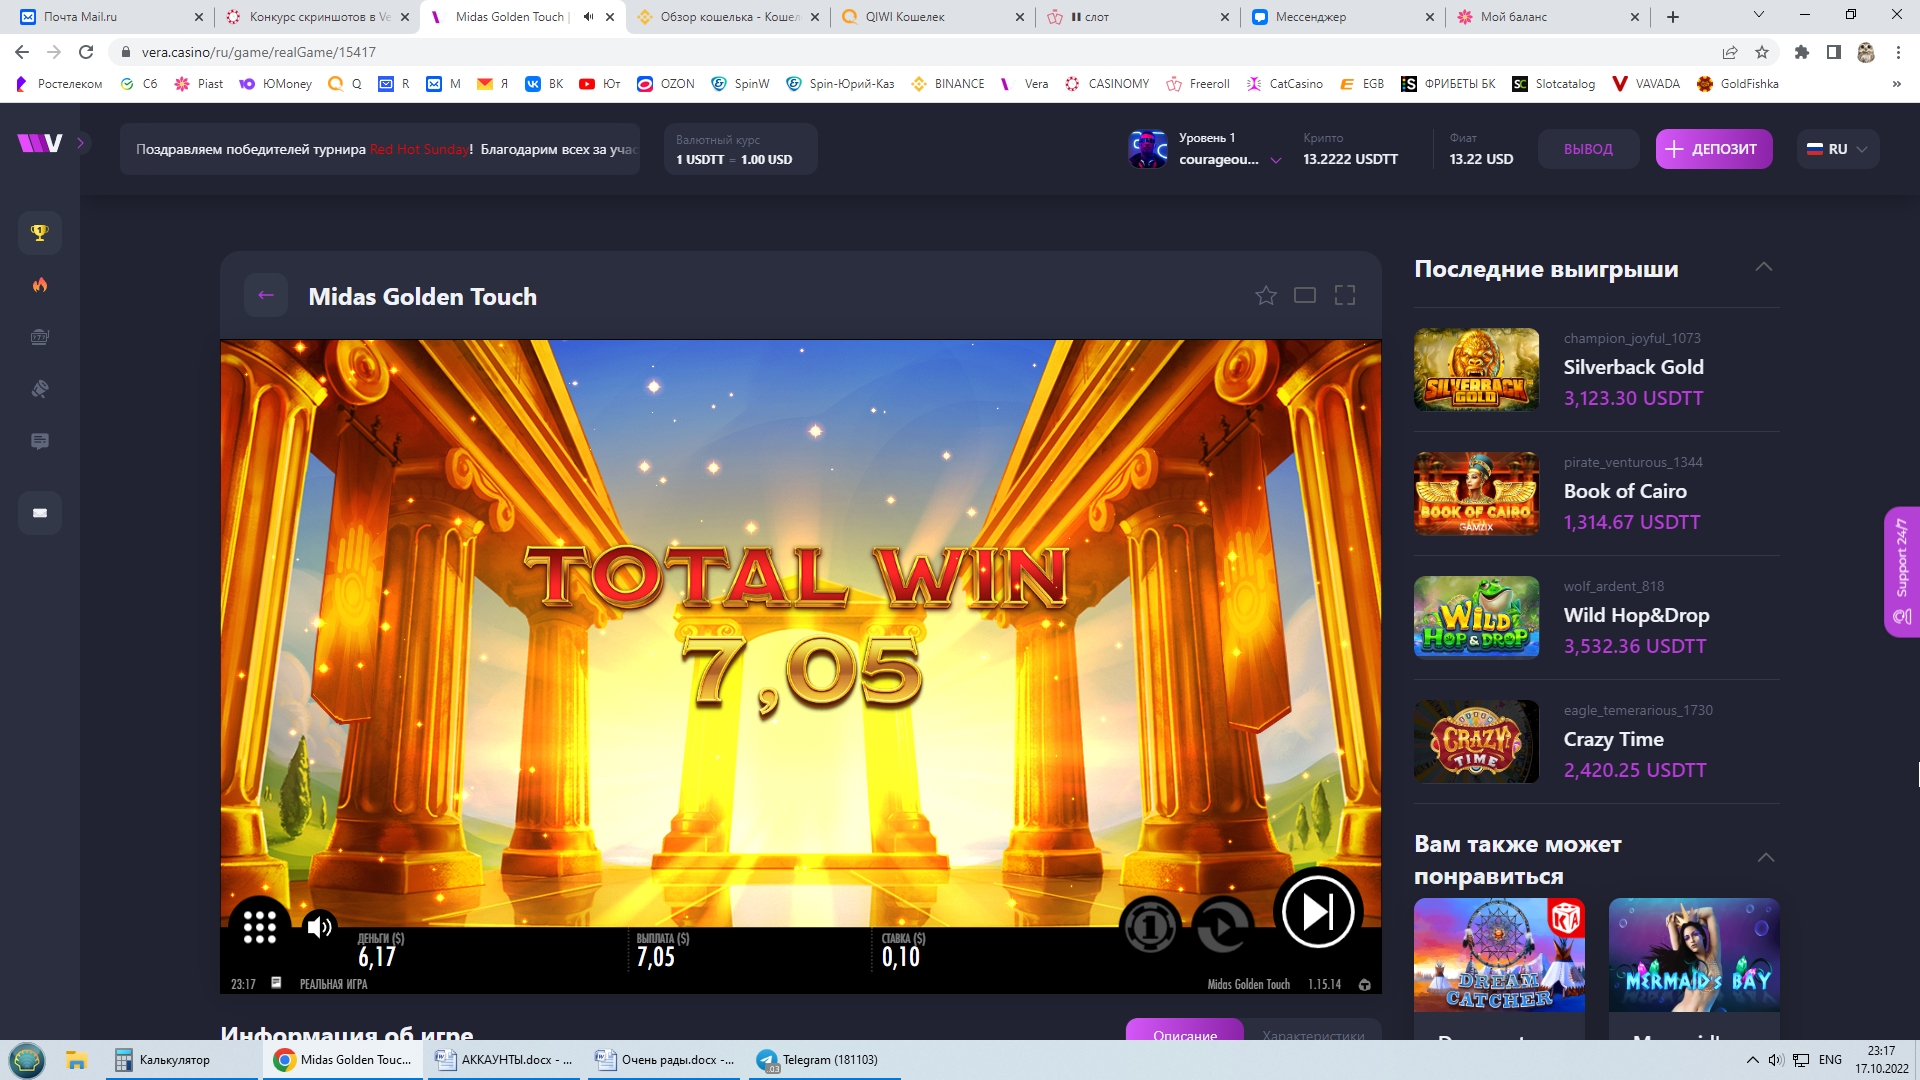The width and height of the screenshot is (1920, 1080).
Task: Open game in fullscreen mode
Action: point(1345,295)
